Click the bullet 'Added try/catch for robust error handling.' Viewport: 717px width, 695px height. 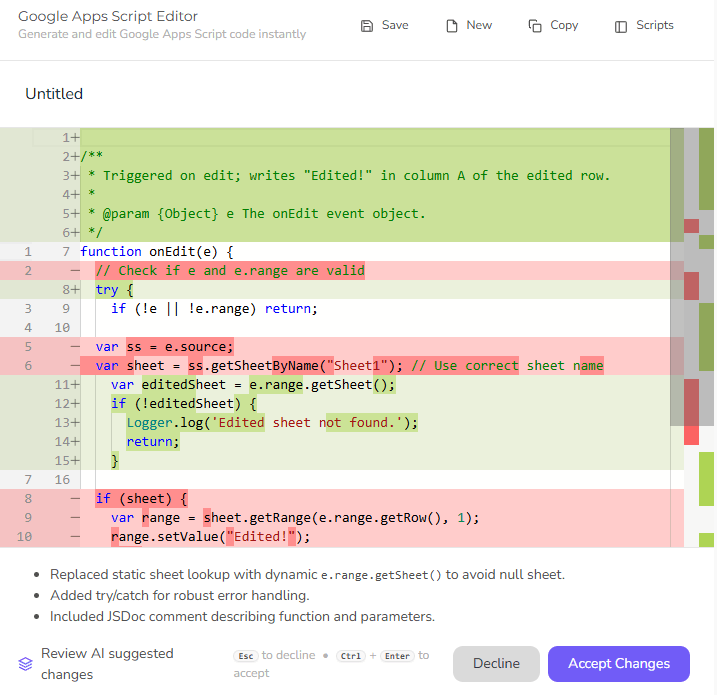180,595
